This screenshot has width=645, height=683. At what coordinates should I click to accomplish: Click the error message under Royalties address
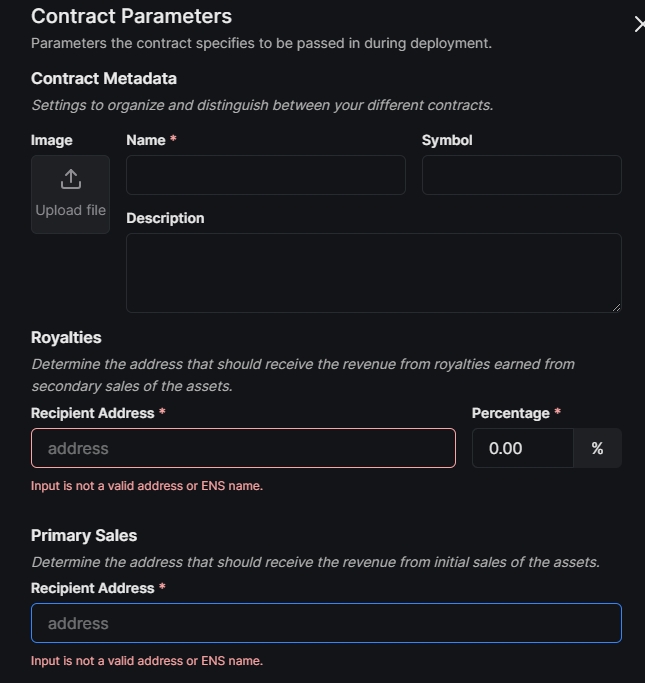(147, 486)
